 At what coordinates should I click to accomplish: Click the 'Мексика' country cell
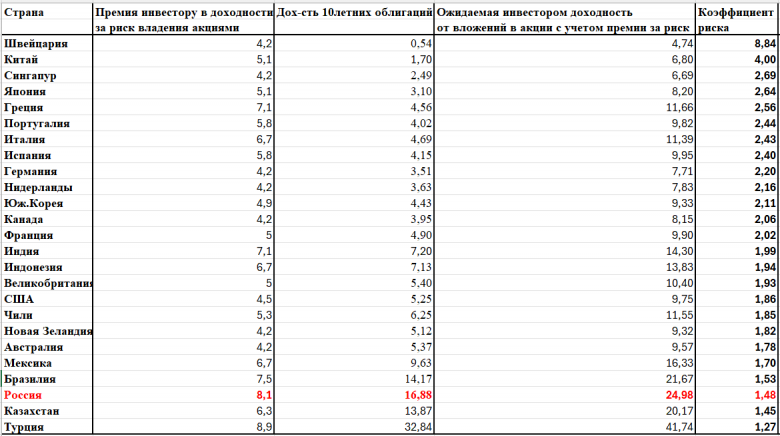(x=28, y=363)
